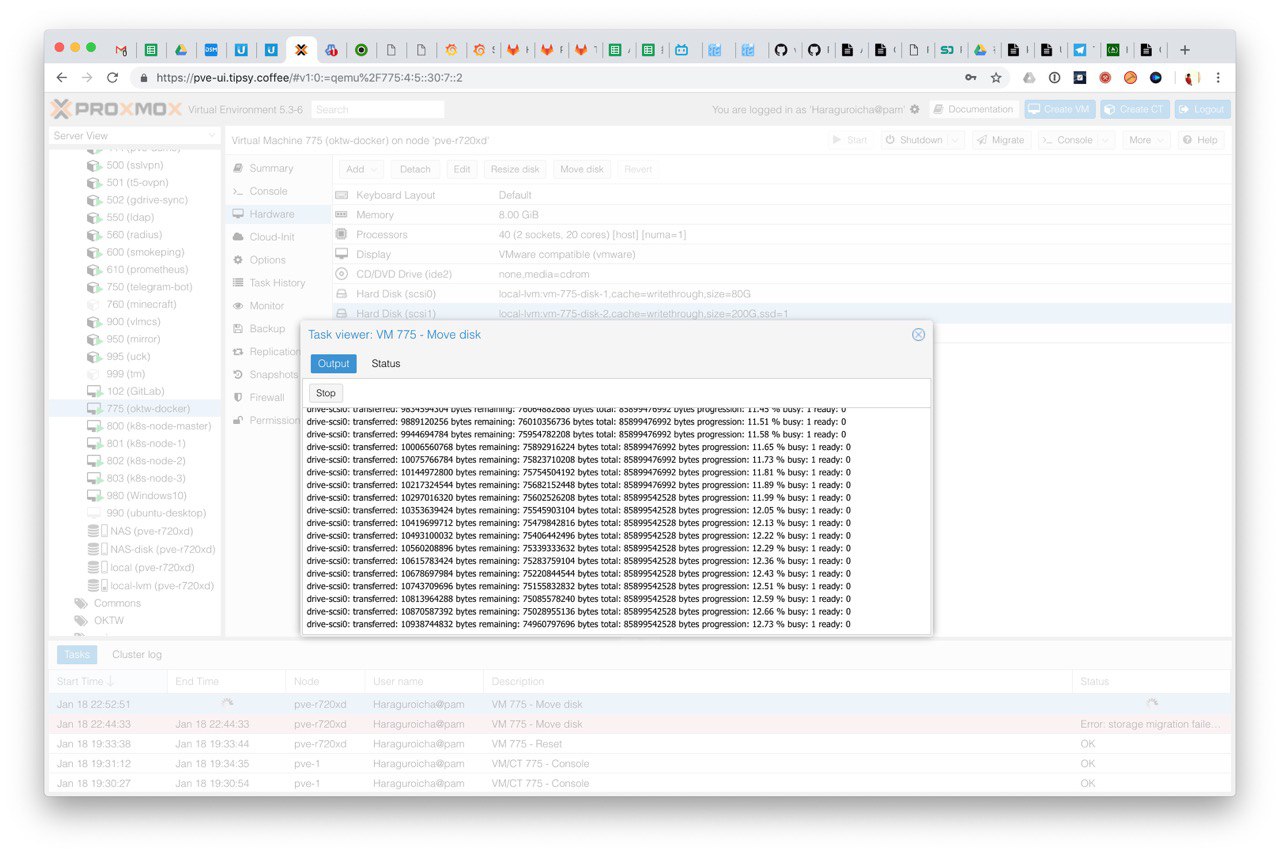The height and width of the screenshot is (855, 1280).
Task: Open the Snapshots section
Action: point(264,375)
